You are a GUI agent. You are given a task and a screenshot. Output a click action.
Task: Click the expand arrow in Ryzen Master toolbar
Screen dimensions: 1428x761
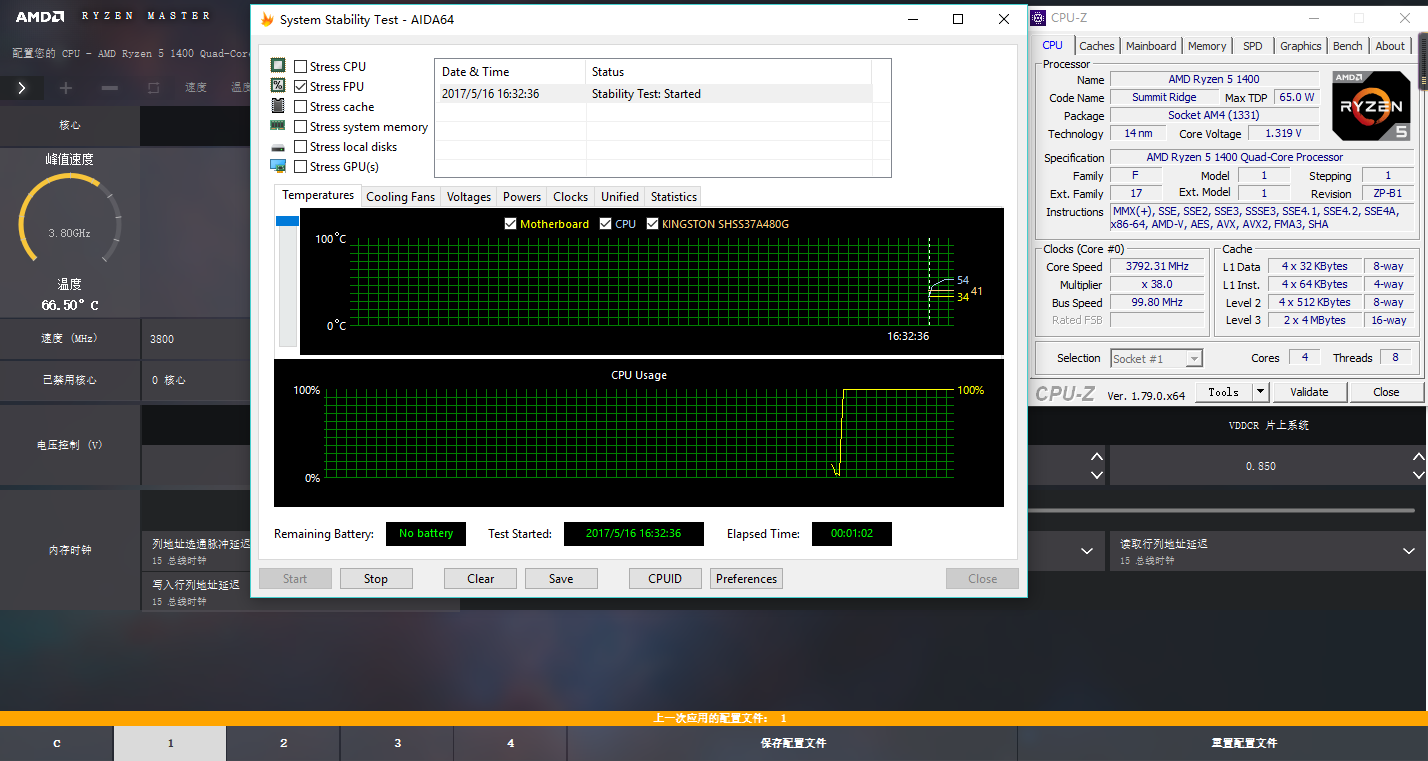tap(22, 88)
